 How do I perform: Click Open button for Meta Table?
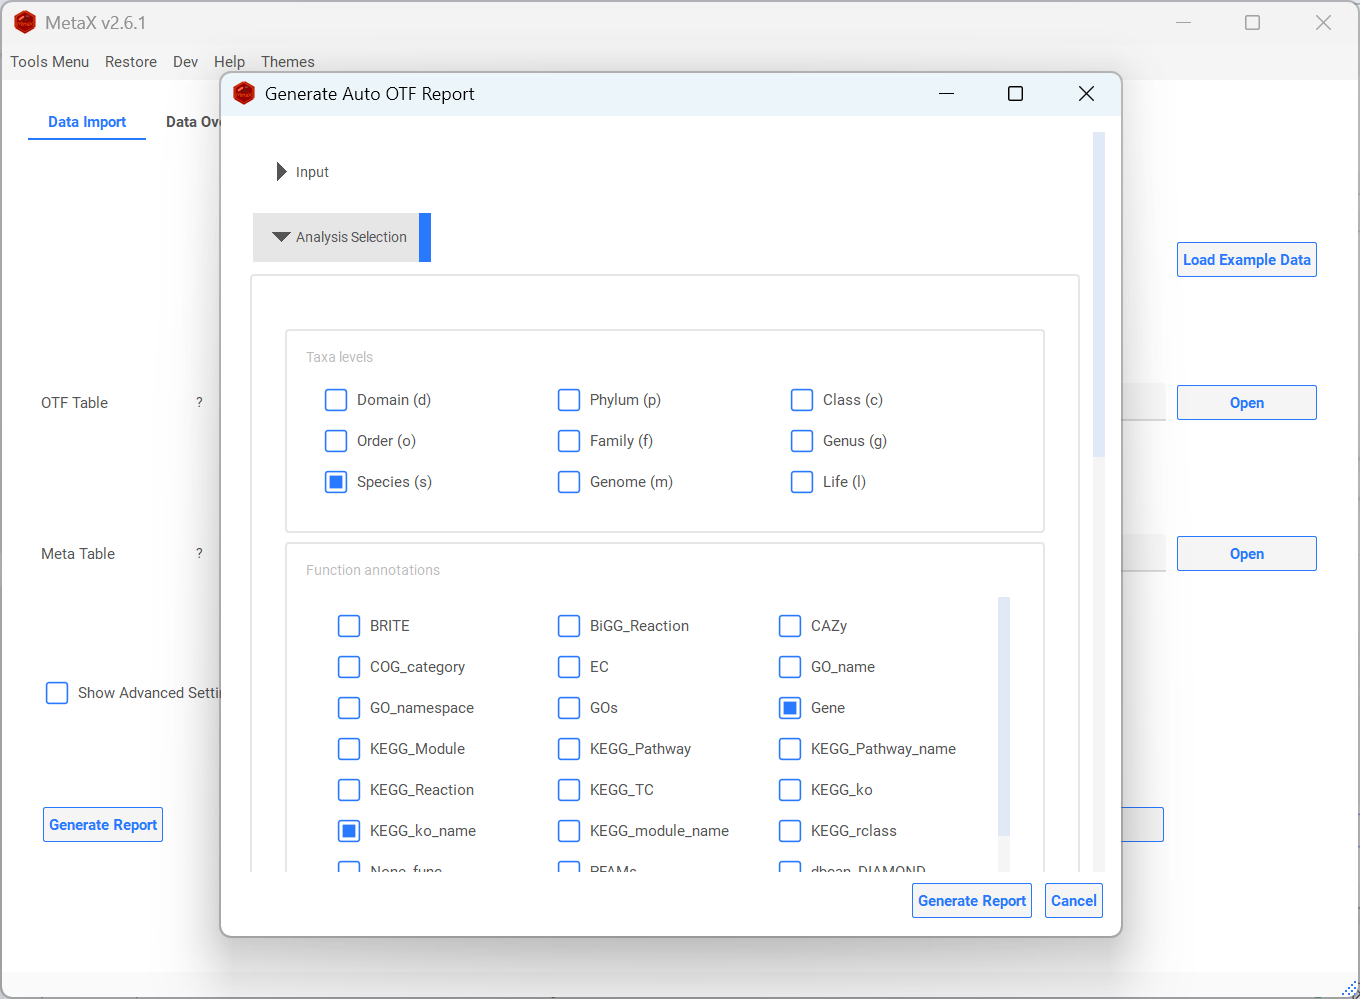pos(1247,554)
